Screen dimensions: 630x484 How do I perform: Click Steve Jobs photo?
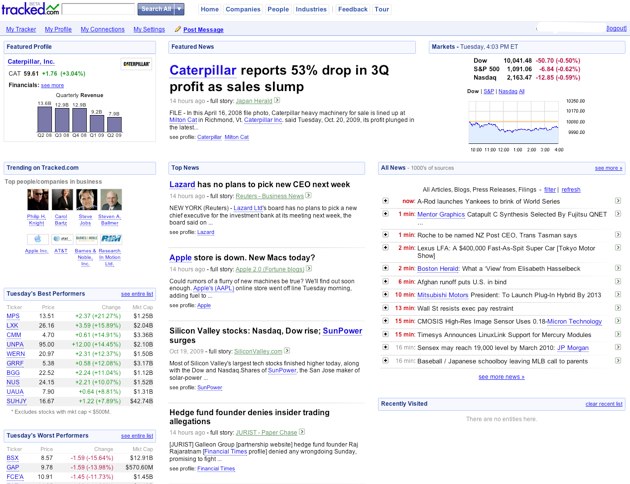[87, 200]
